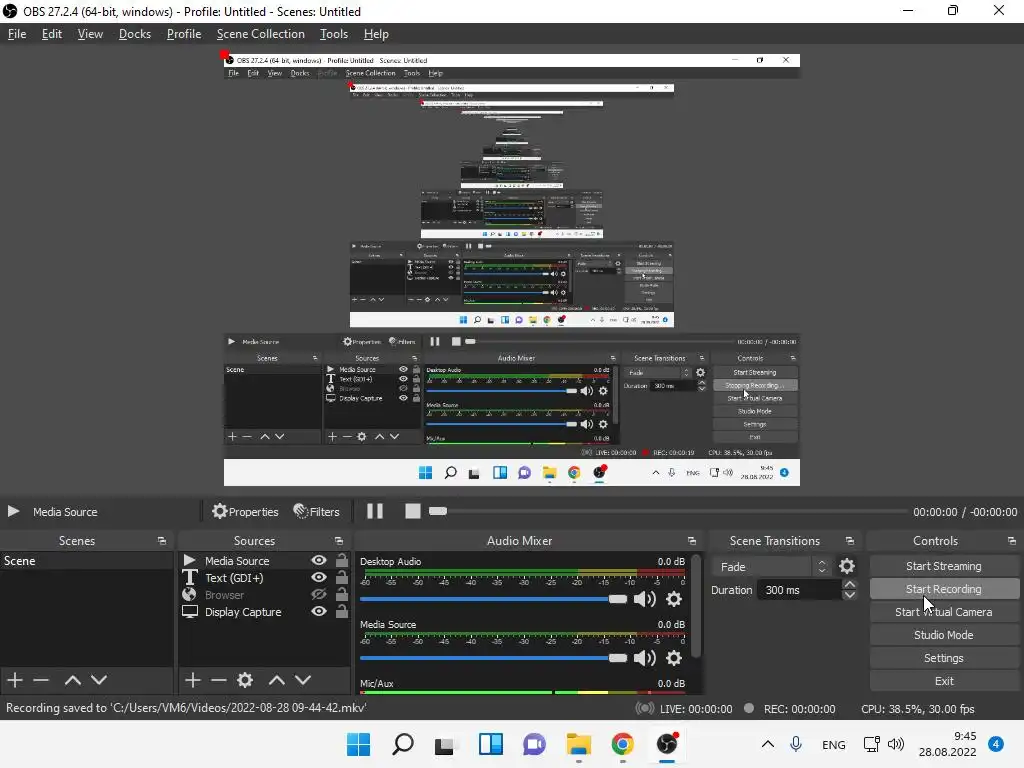This screenshot has height=768, width=1024.
Task: Click Start Virtual Camera button
Action: [944, 612]
